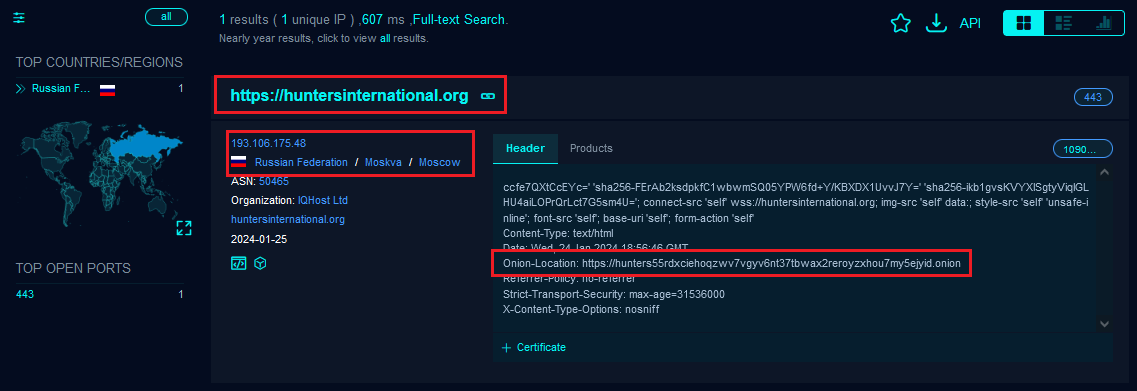Open https://huntersinternational.org result title

(x=350, y=95)
